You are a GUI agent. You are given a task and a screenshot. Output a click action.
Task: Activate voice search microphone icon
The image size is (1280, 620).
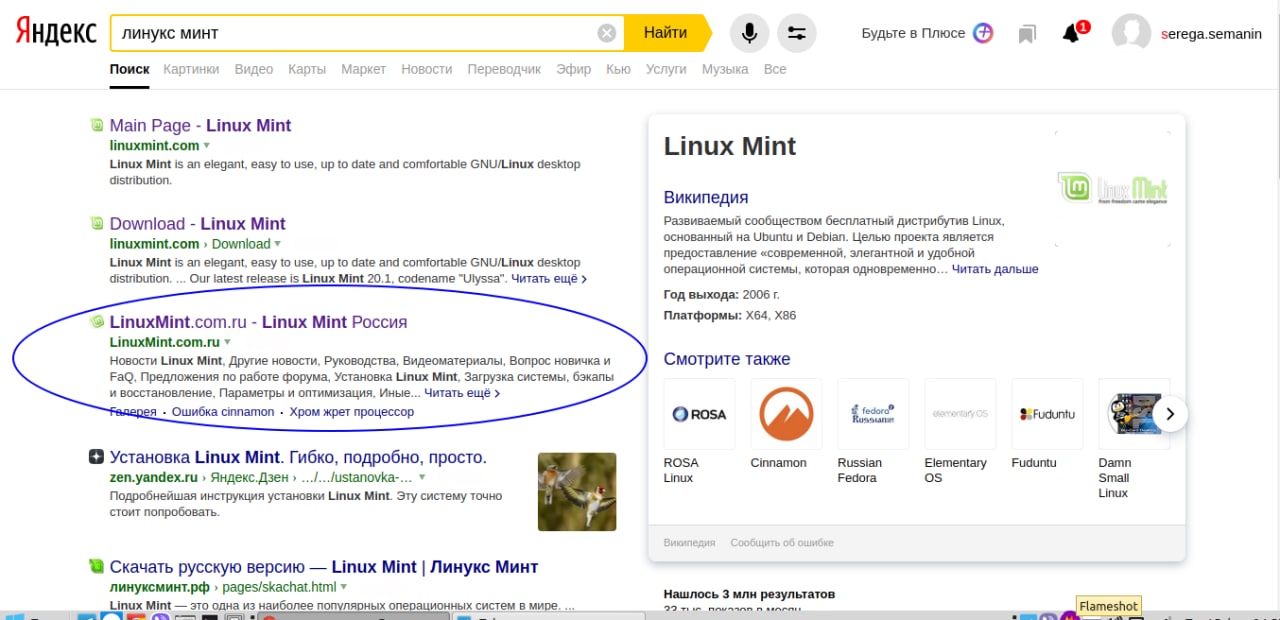(x=749, y=33)
